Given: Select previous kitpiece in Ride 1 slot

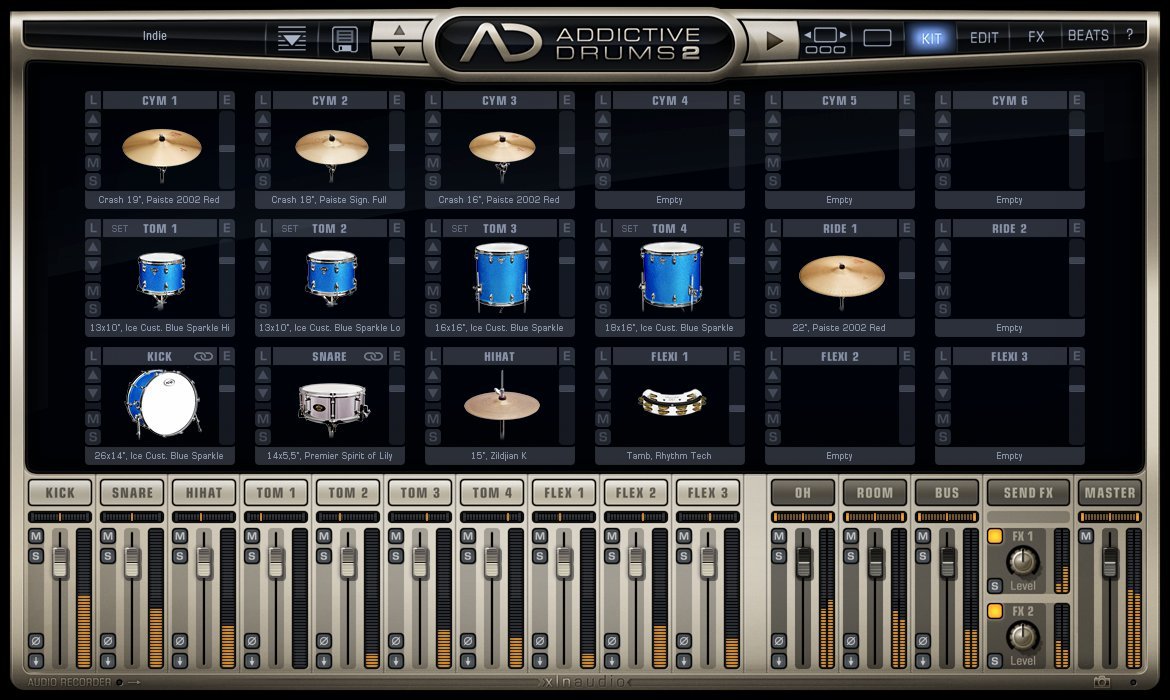Looking at the screenshot, I should tap(773, 247).
